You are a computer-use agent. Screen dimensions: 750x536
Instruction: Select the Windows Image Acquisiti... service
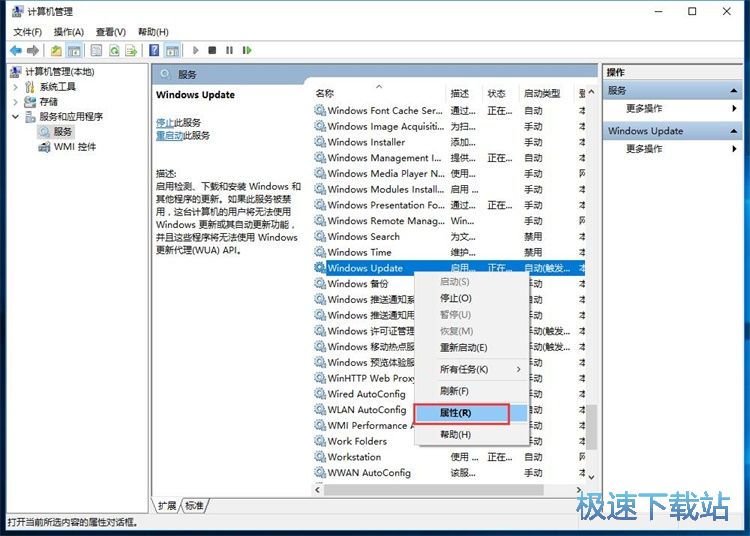click(x=449, y=126)
